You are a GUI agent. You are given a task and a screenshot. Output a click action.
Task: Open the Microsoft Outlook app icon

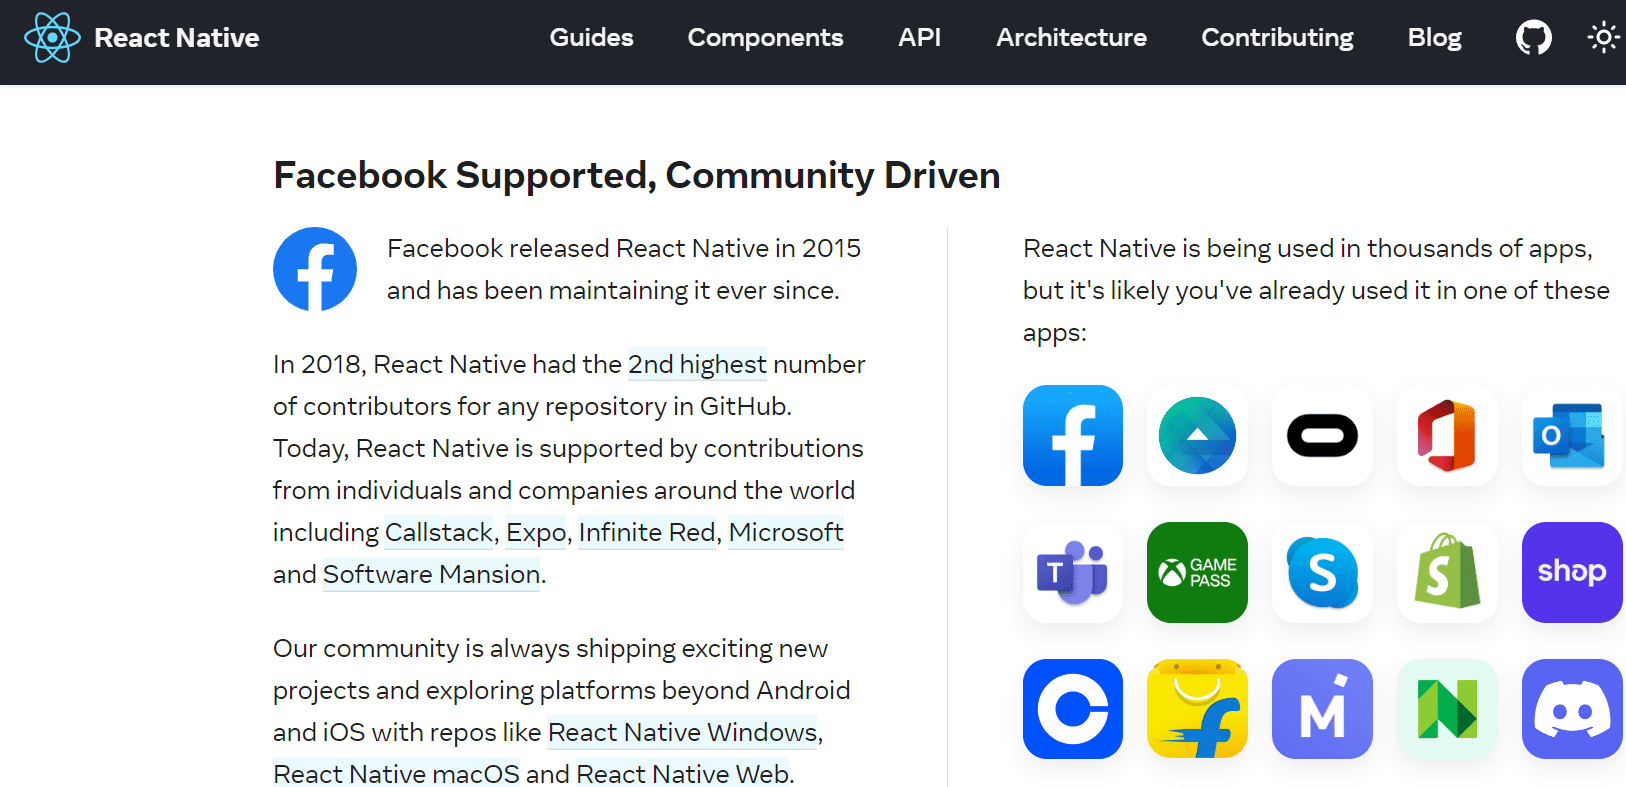tap(1572, 435)
